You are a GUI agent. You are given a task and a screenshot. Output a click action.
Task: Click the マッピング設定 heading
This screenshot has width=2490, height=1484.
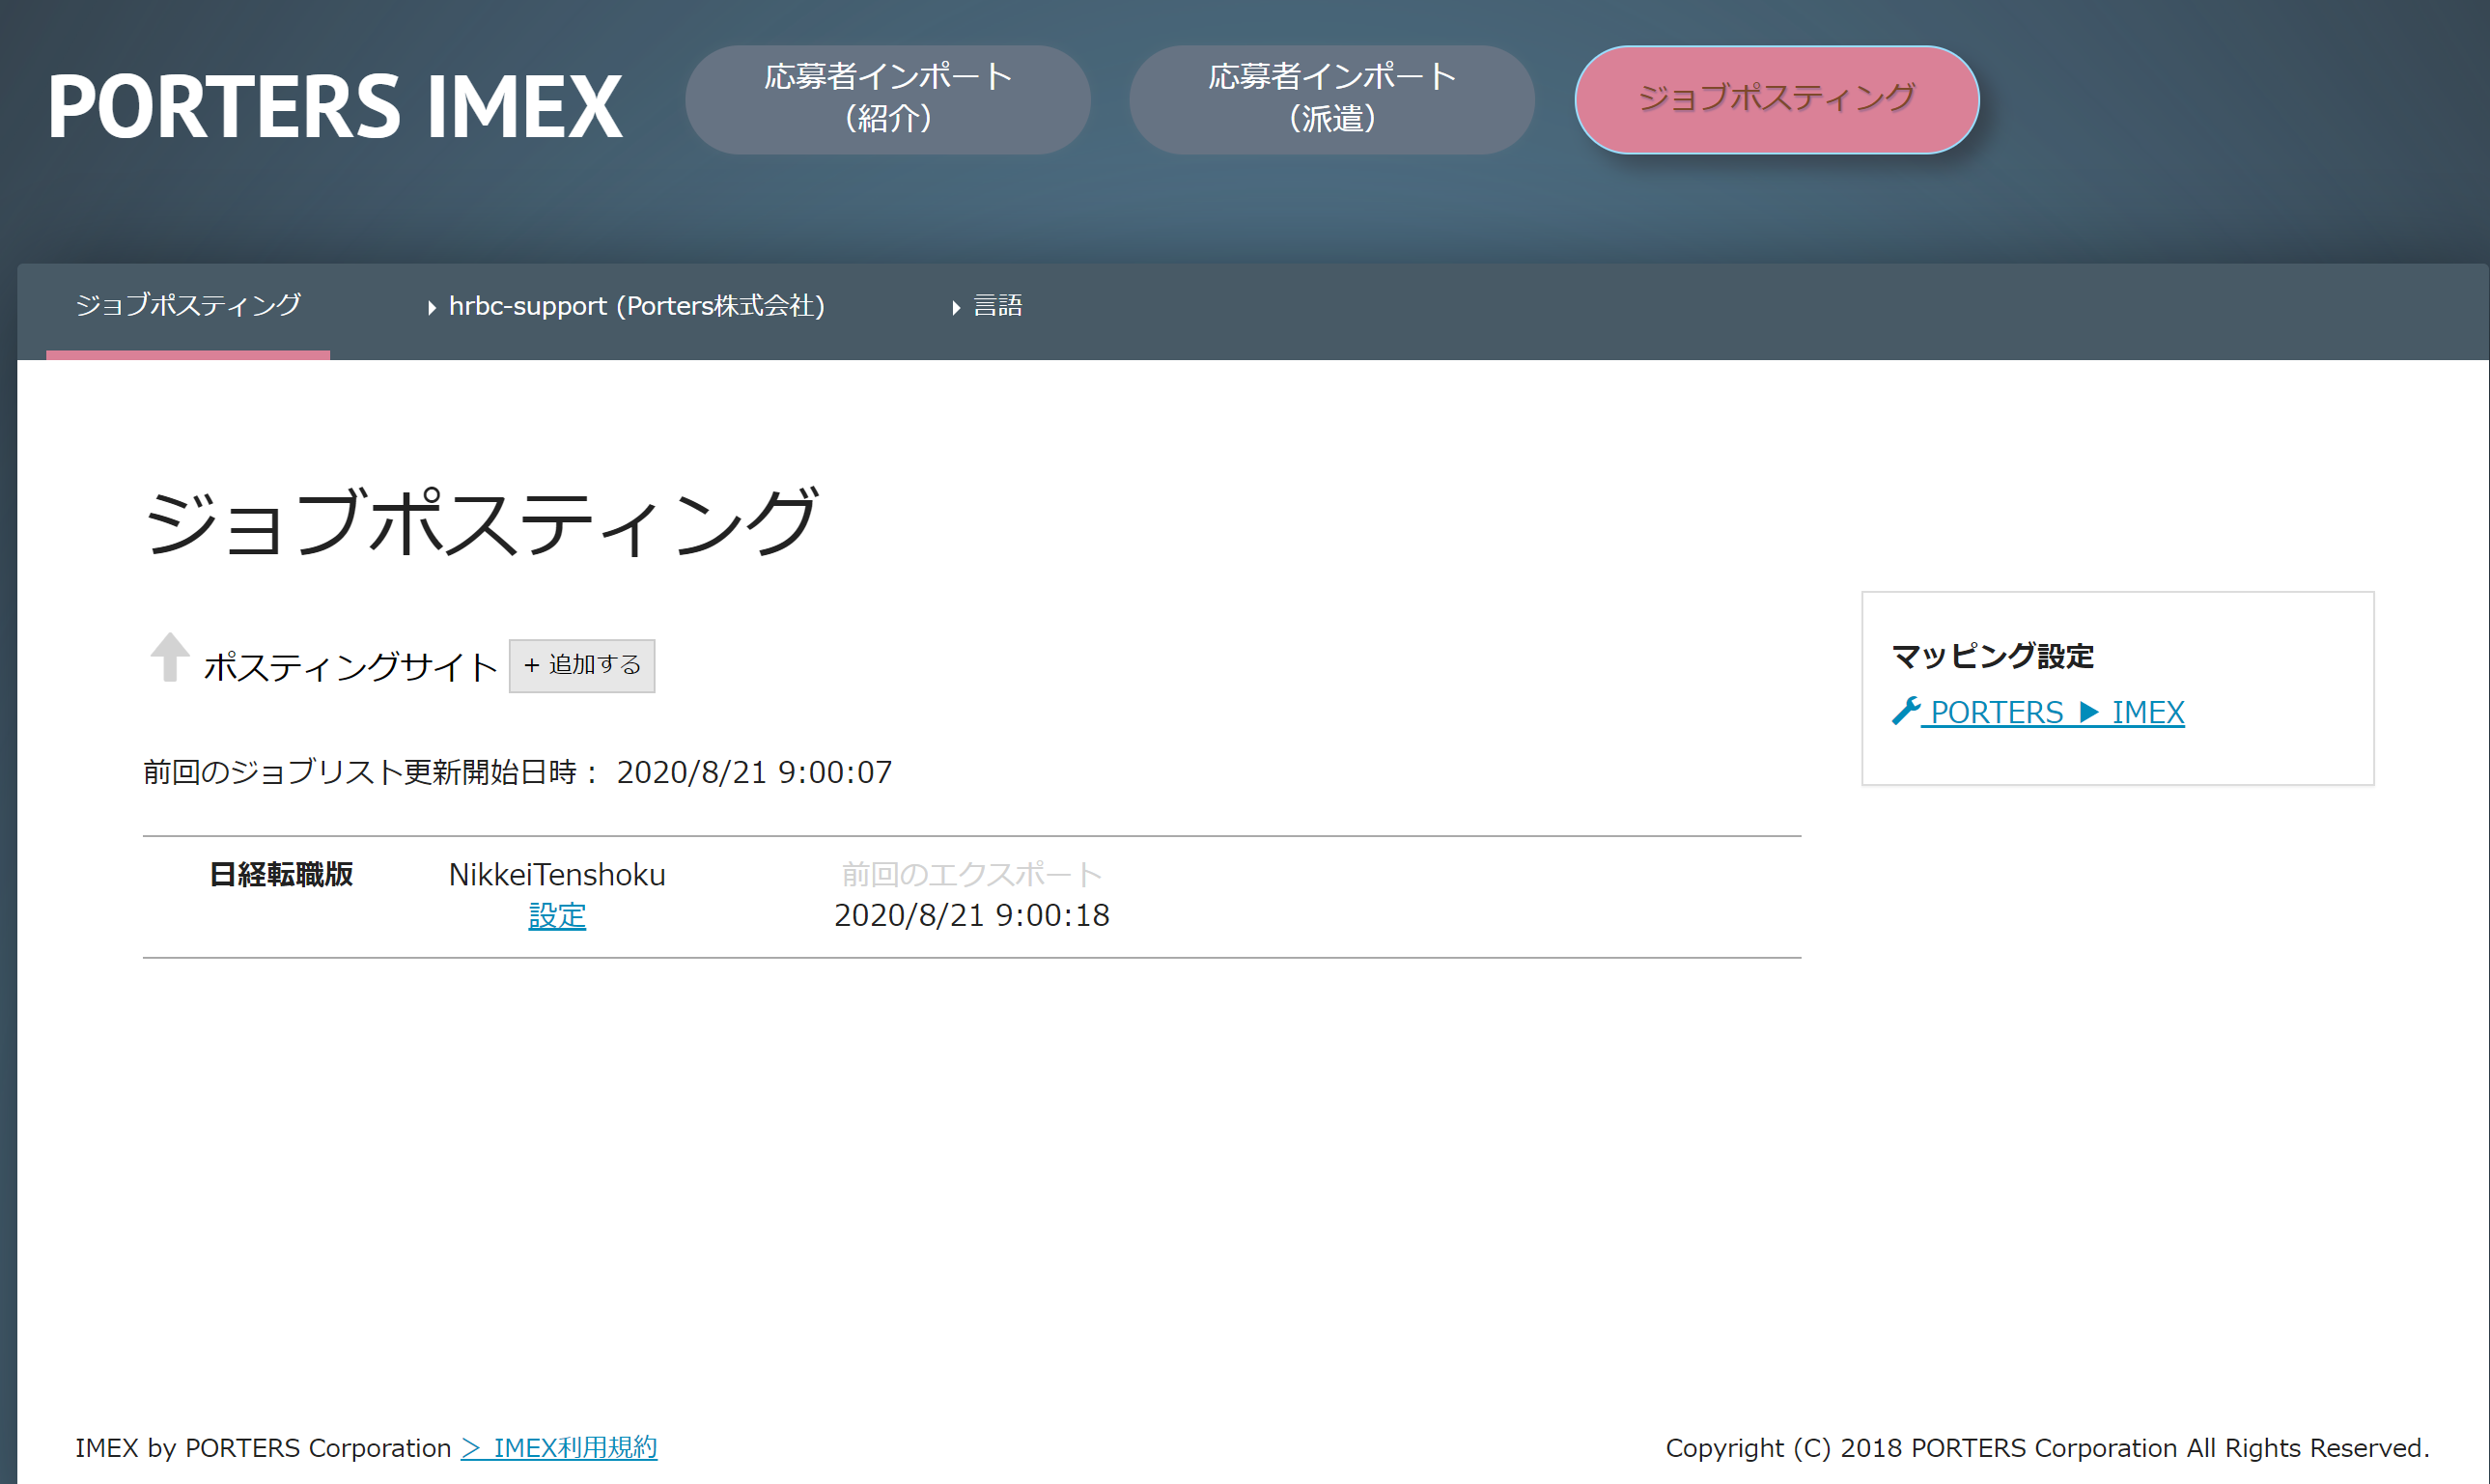click(1992, 656)
